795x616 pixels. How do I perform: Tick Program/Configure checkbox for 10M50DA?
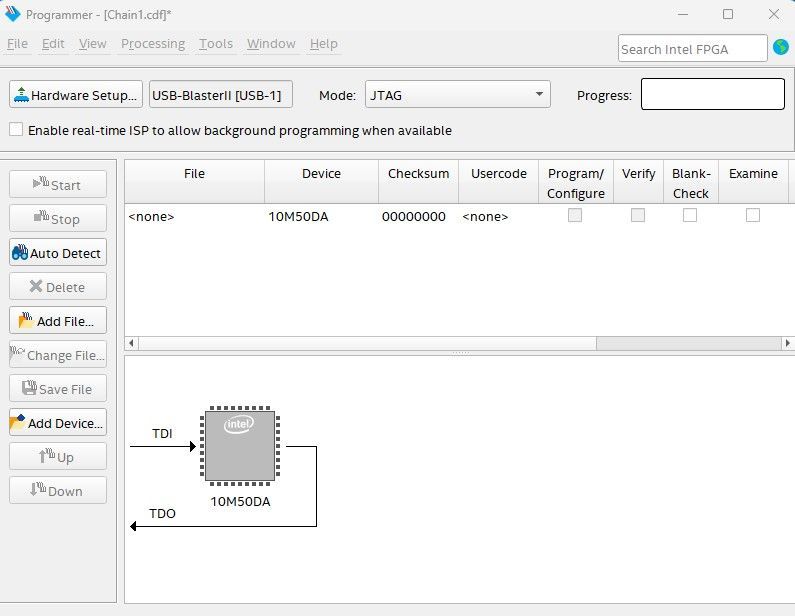(574, 215)
